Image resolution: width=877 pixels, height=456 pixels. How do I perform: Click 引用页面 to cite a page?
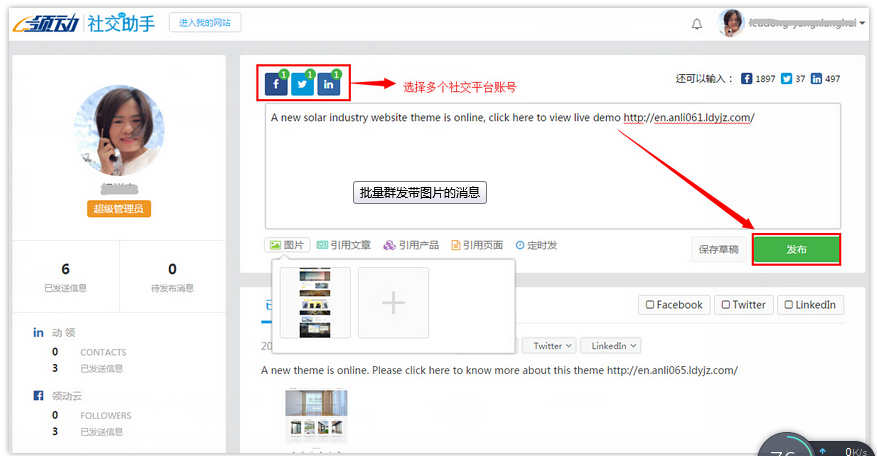[x=477, y=245]
